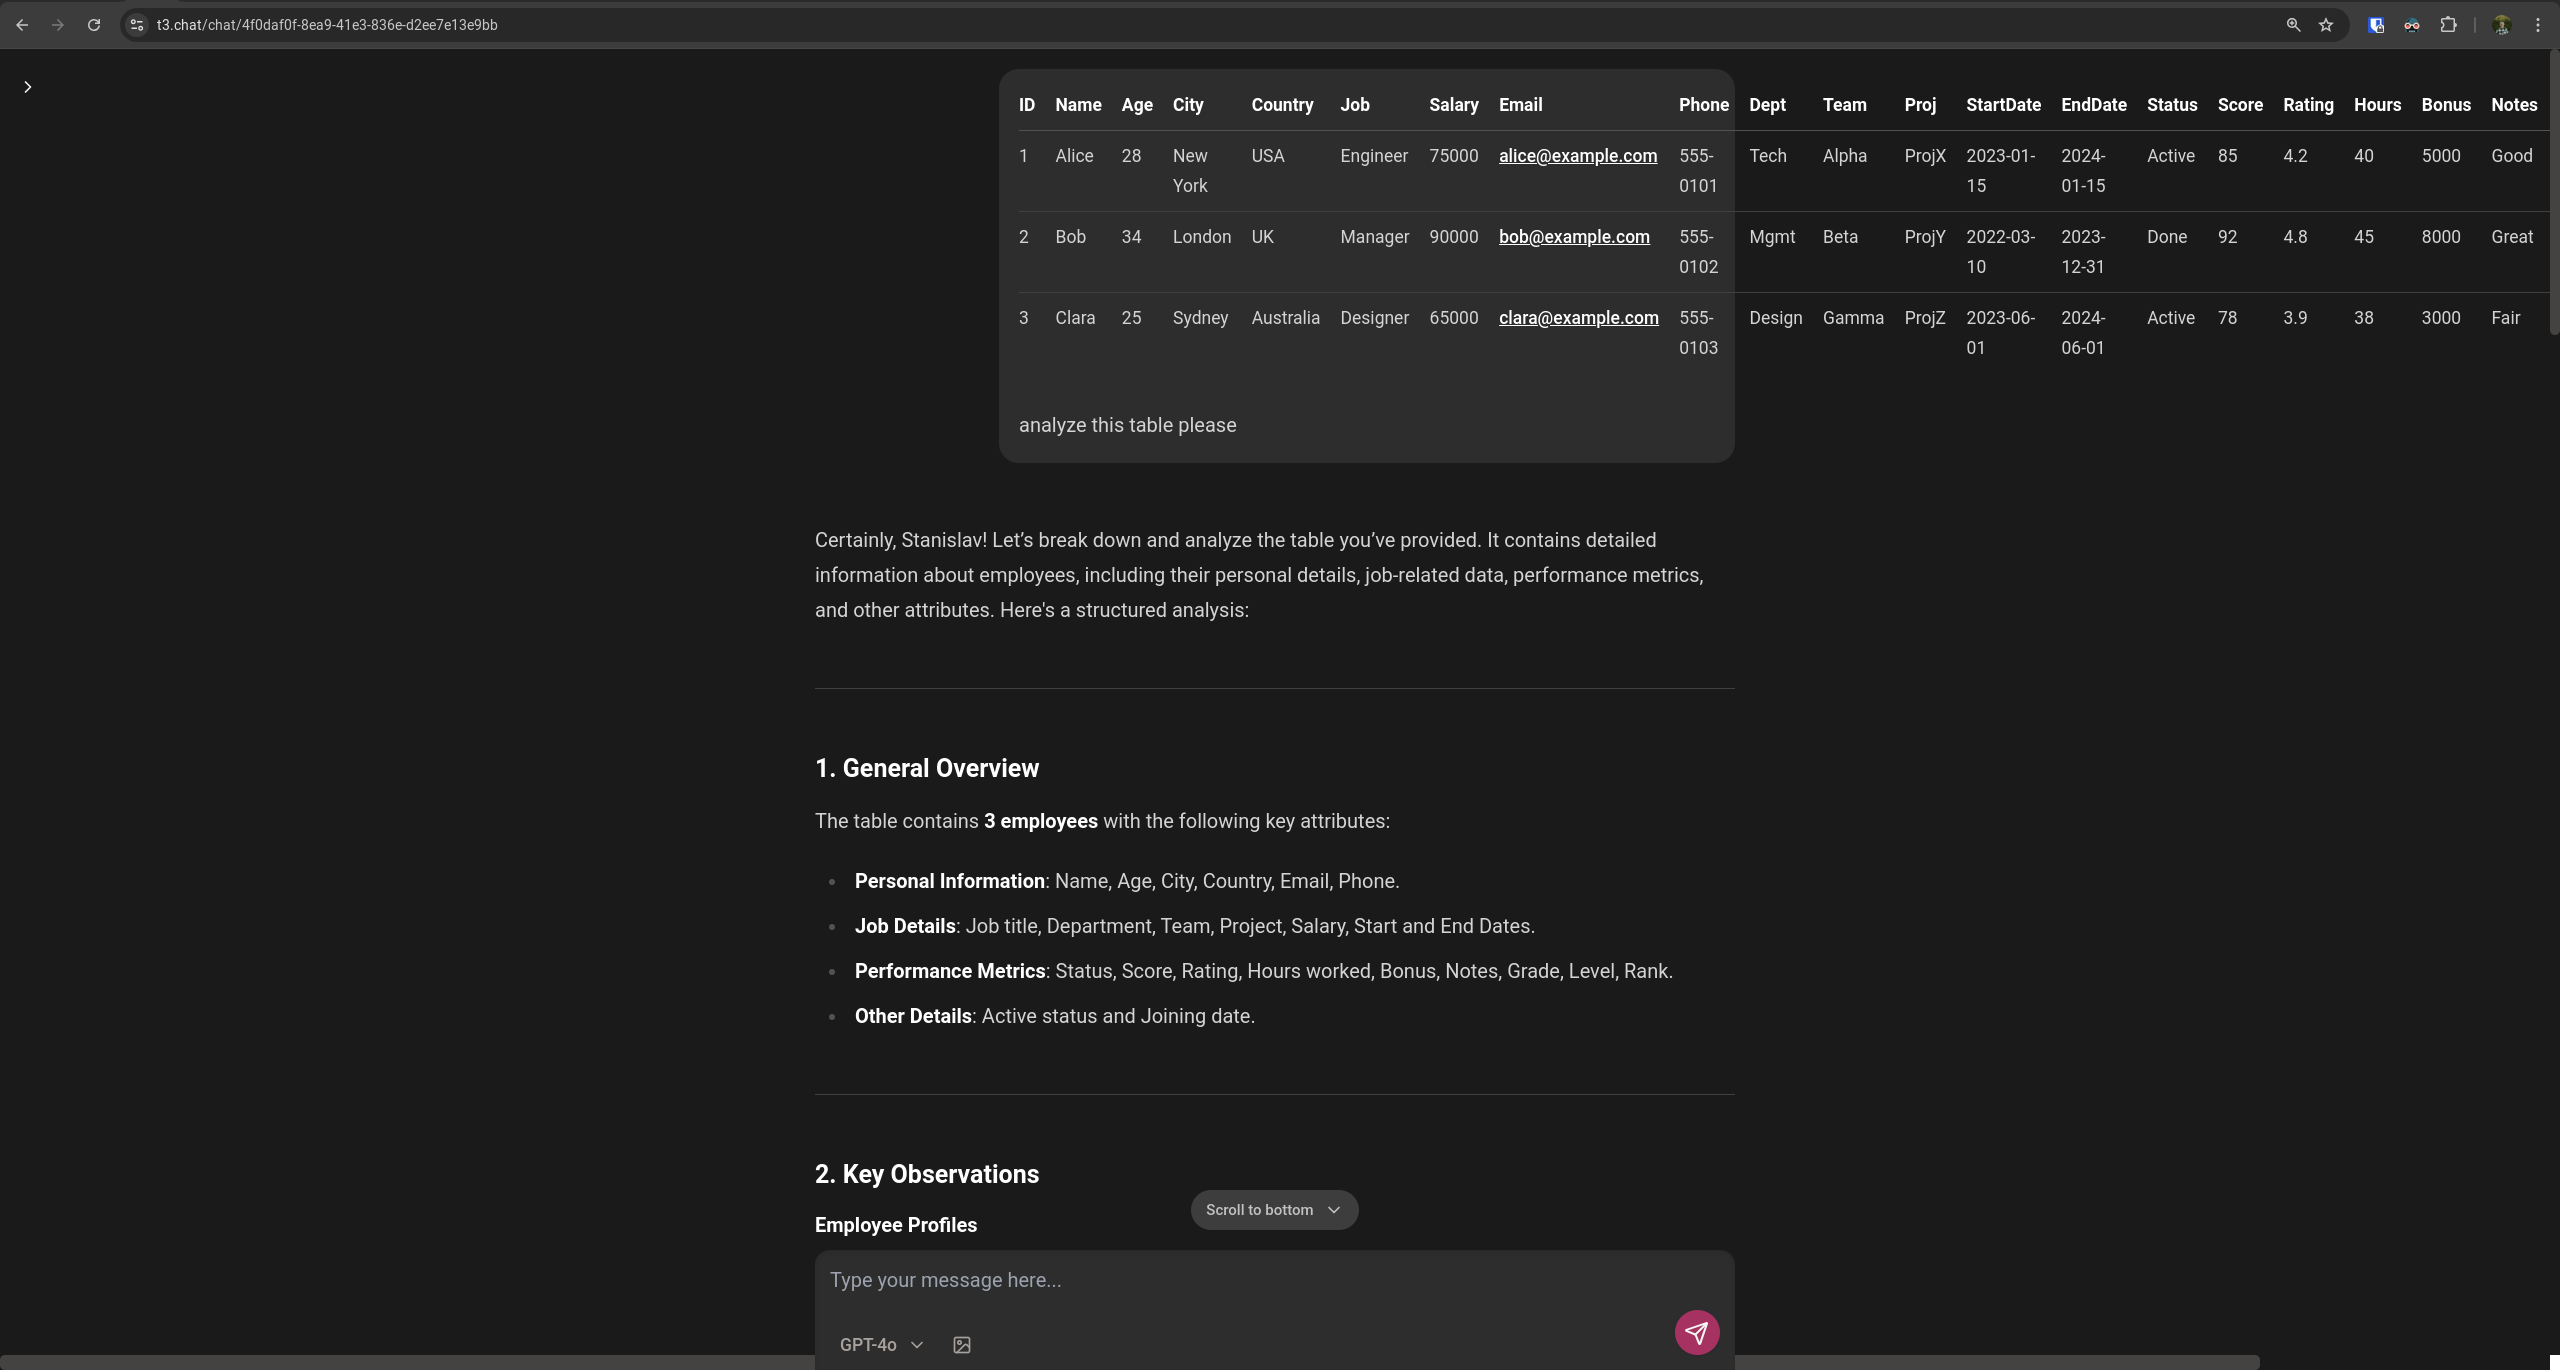This screenshot has width=2560, height=1370.
Task: Open clara@example.com email link
Action: [x=1578, y=318]
